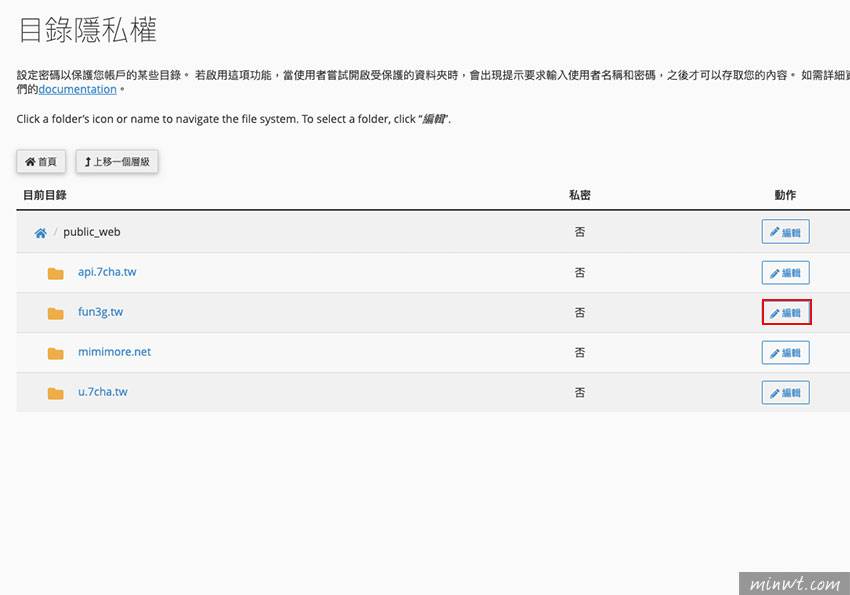This screenshot has height=595, width=850.
Task: Navigate into fun3g.tw folder name
Action: (x=100, y=312)
